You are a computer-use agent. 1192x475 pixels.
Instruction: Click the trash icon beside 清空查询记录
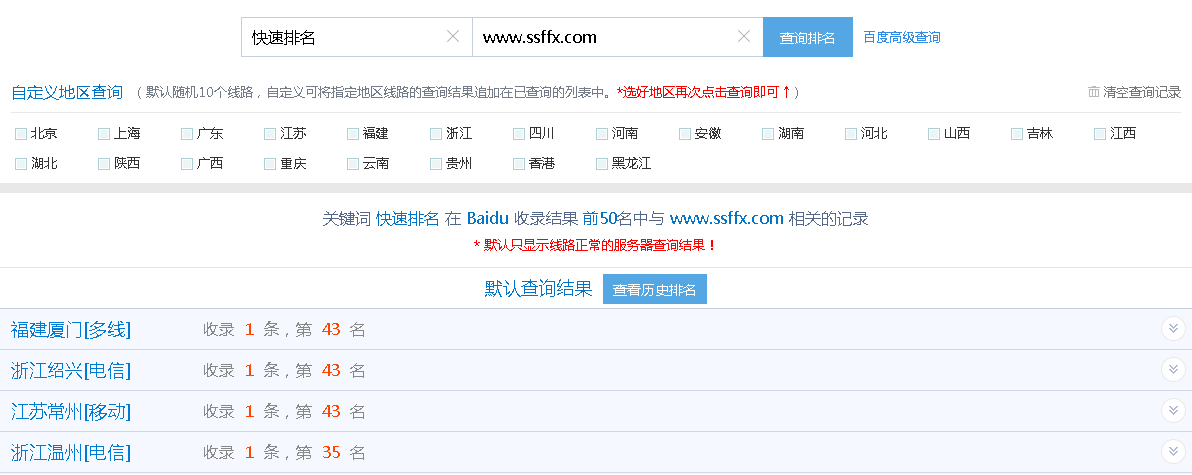(1094, 92)
